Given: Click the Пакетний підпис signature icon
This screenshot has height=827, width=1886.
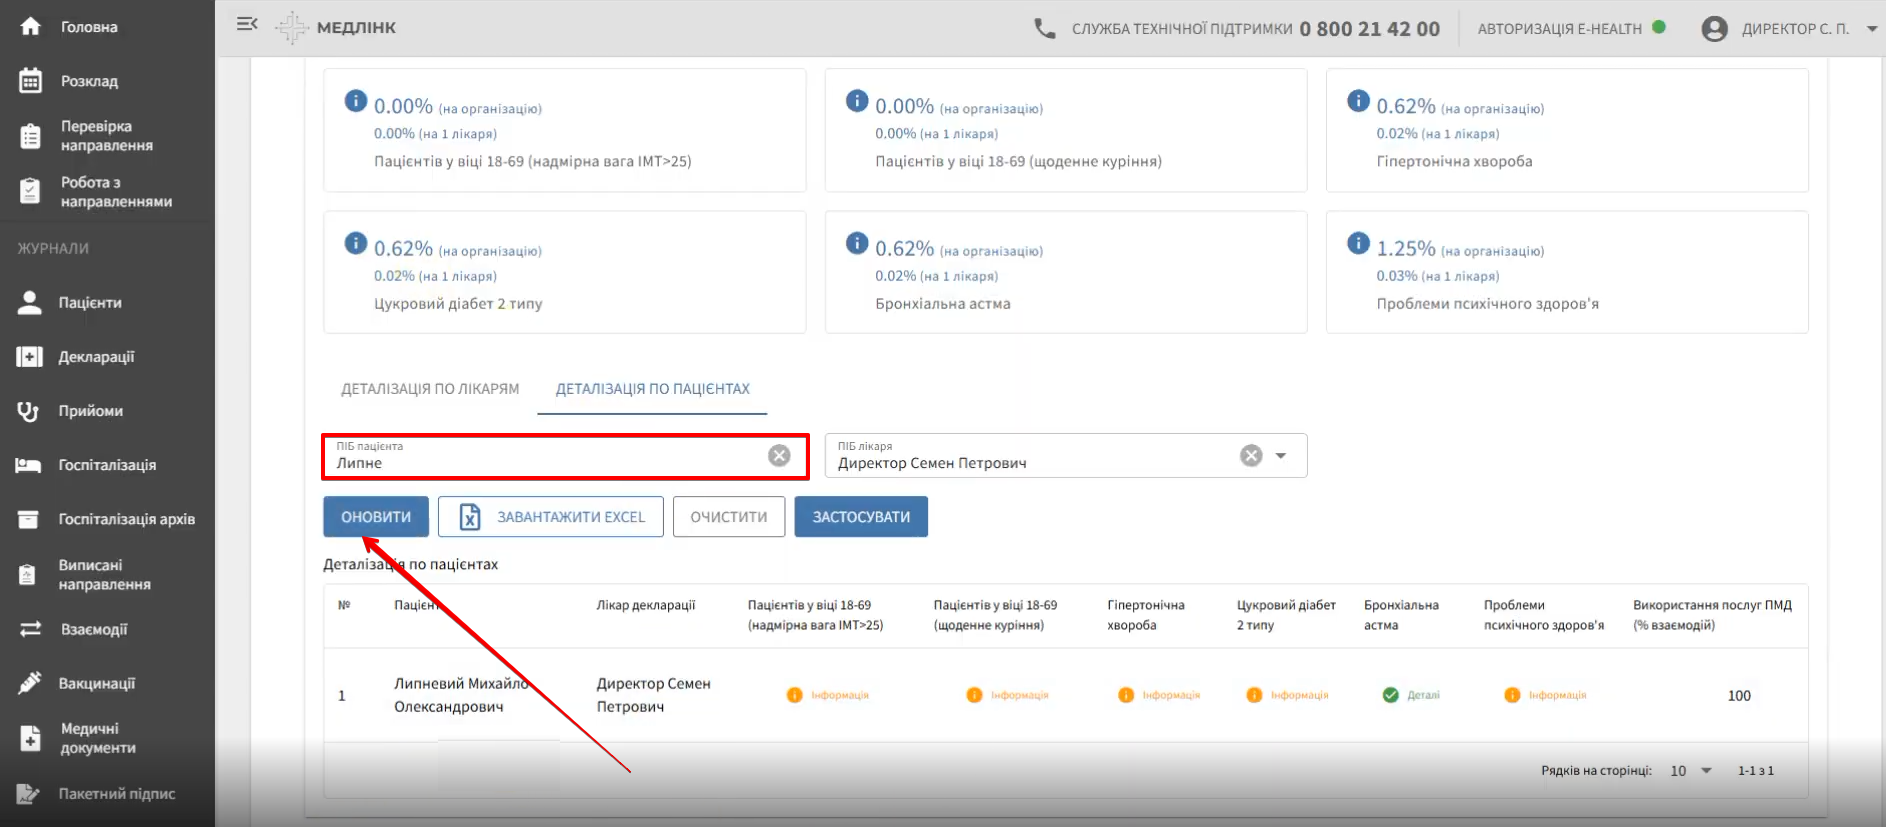Looking at the screenshot, I should 29,794.
